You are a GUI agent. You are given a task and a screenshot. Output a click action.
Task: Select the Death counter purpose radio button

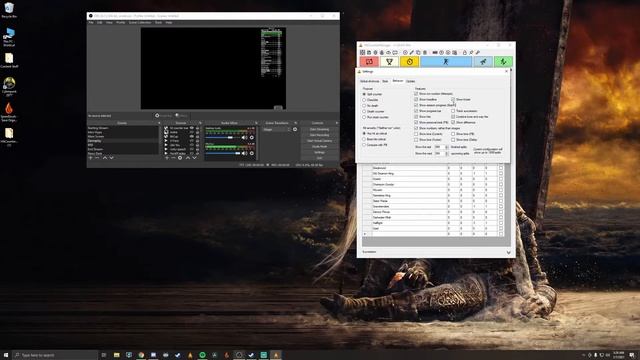[x=364, y=111]
